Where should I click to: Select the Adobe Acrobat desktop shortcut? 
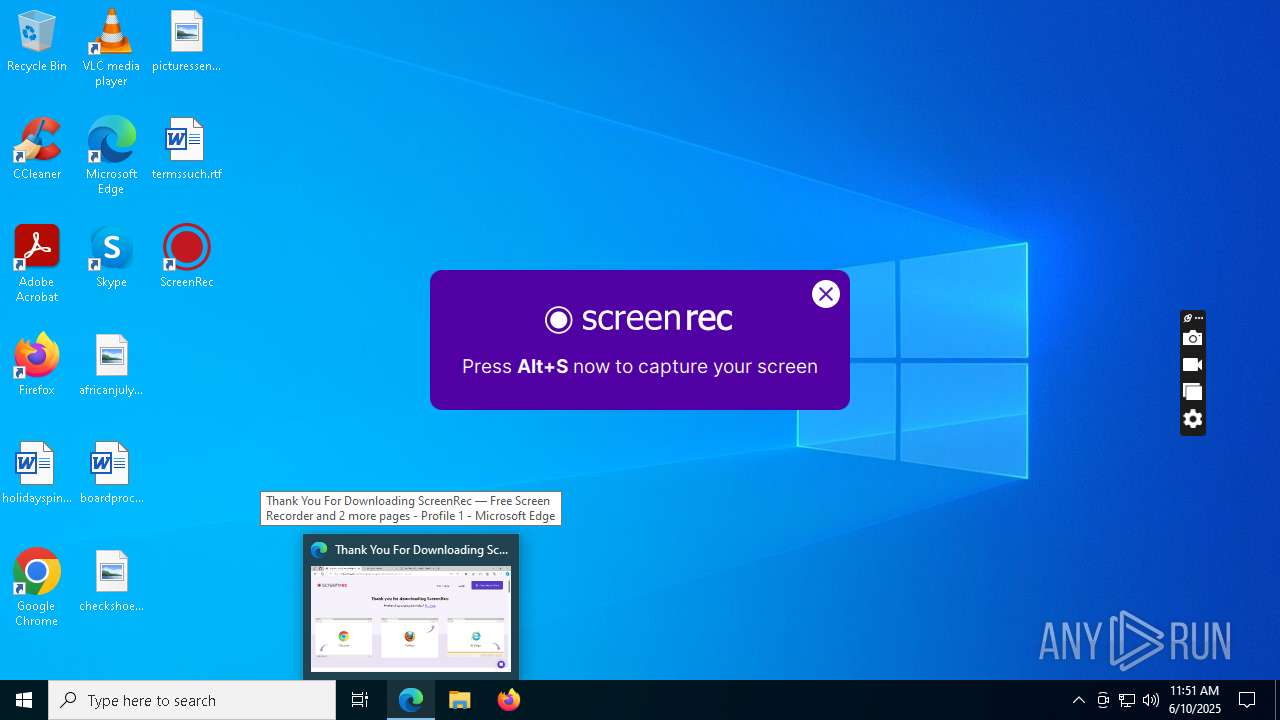[37, 264]
